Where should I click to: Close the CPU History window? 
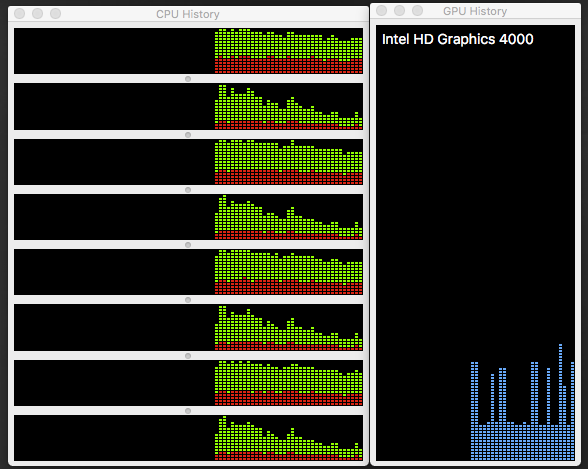pyautogui.click(x=20, y=14)
